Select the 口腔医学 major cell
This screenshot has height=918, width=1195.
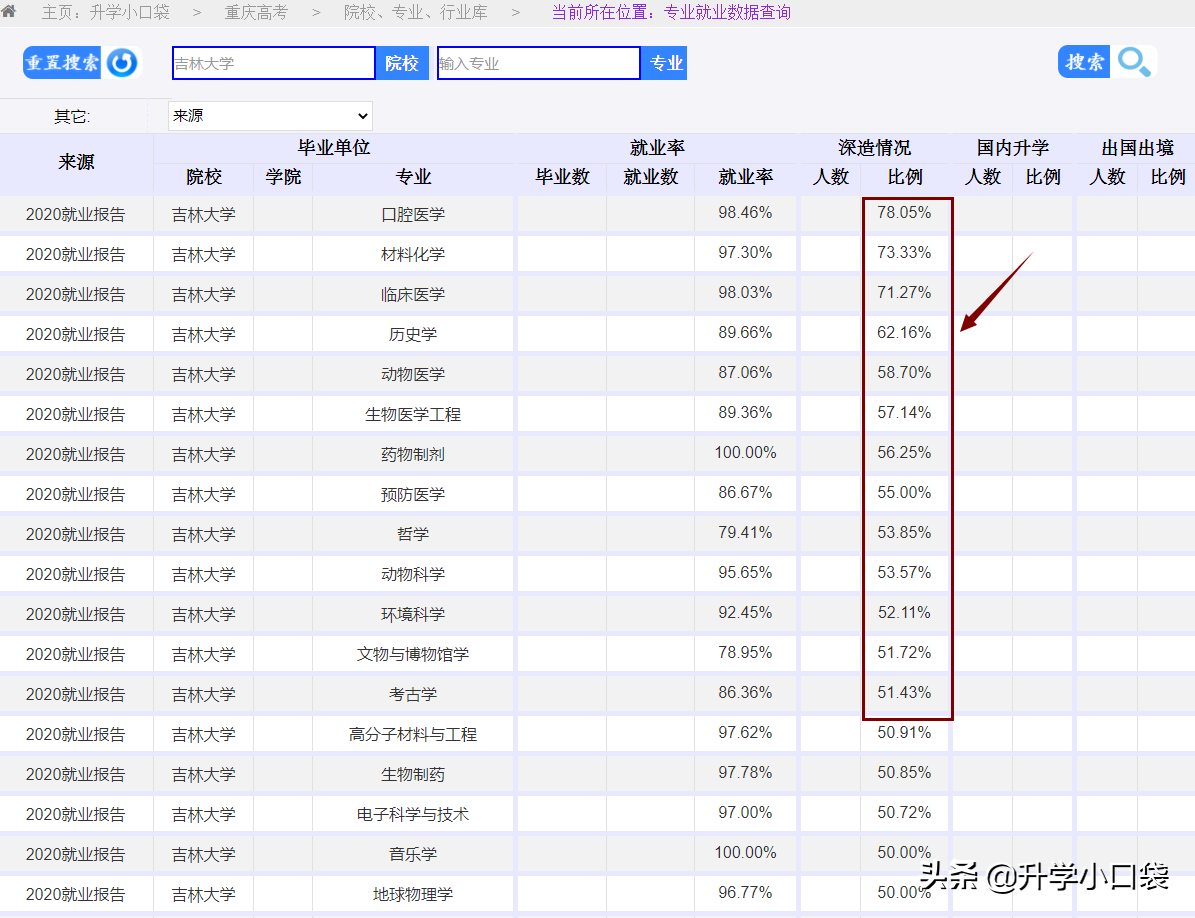413,213
